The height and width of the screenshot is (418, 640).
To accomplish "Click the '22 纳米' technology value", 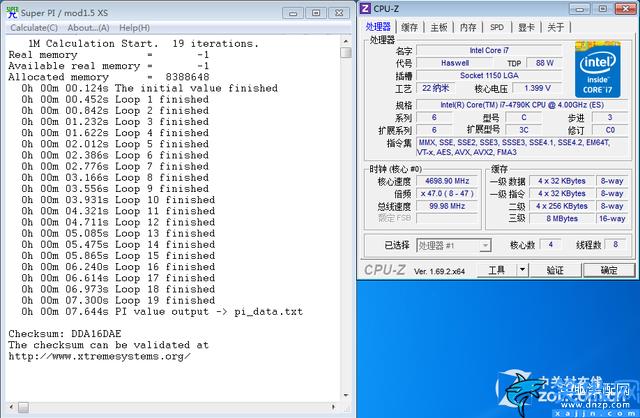I will click(436, 88).
